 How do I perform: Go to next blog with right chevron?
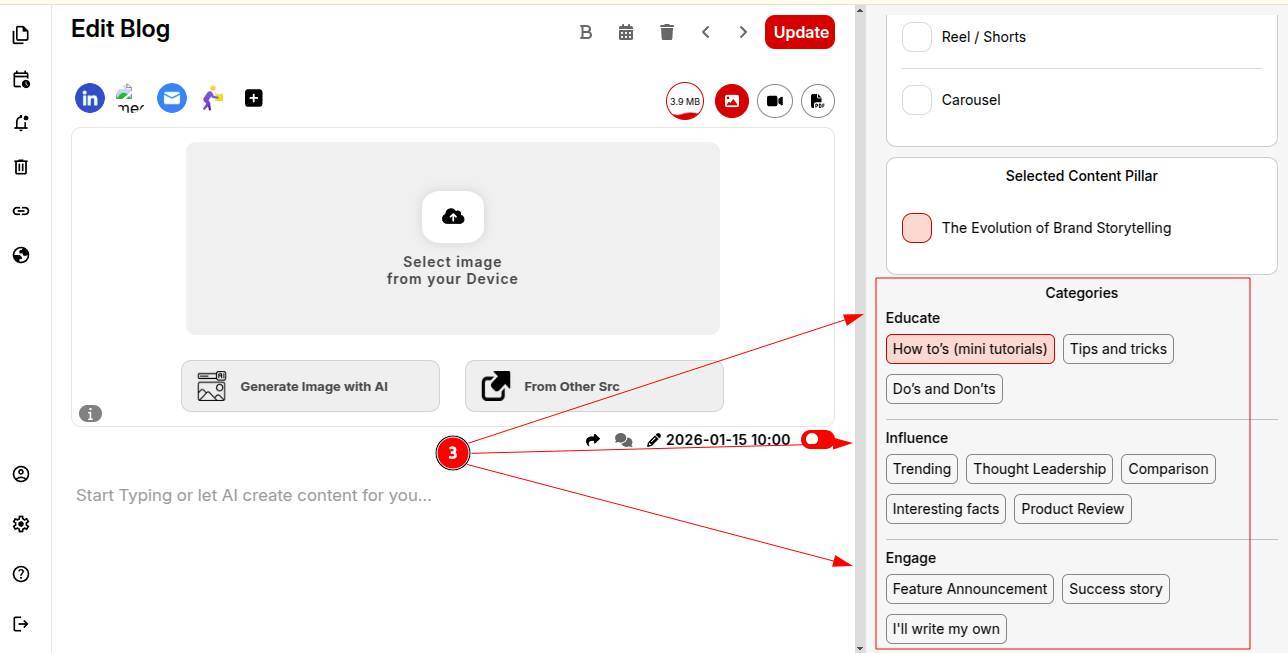[743, 32]
